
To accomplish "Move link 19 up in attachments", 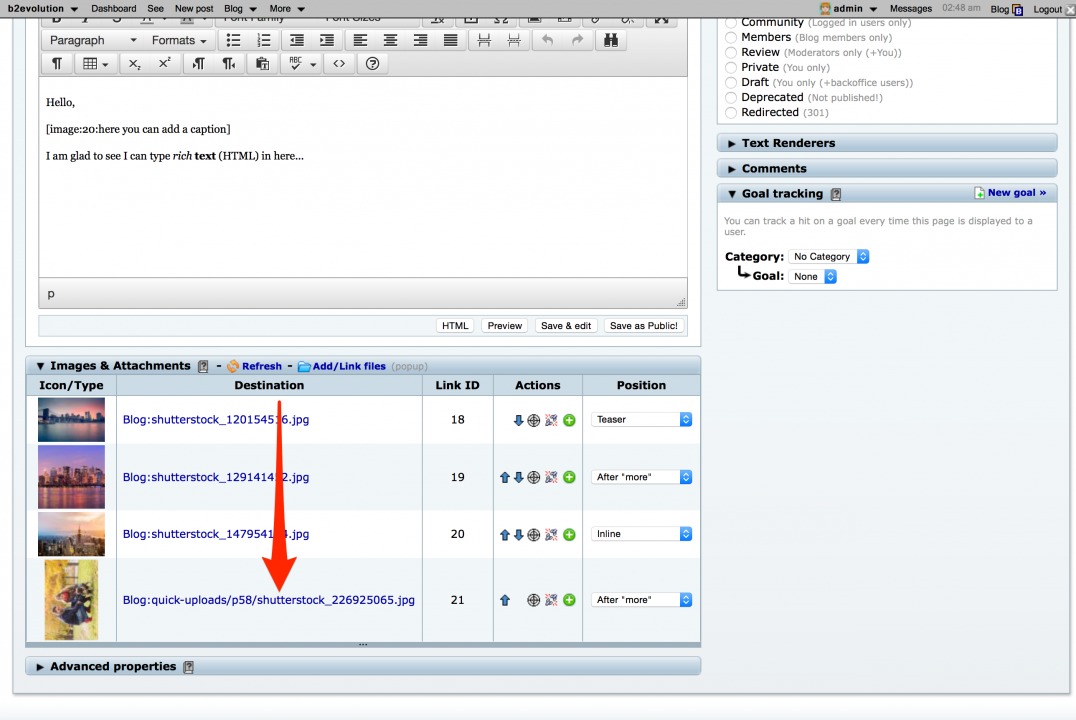I will [x=505, y=477].
